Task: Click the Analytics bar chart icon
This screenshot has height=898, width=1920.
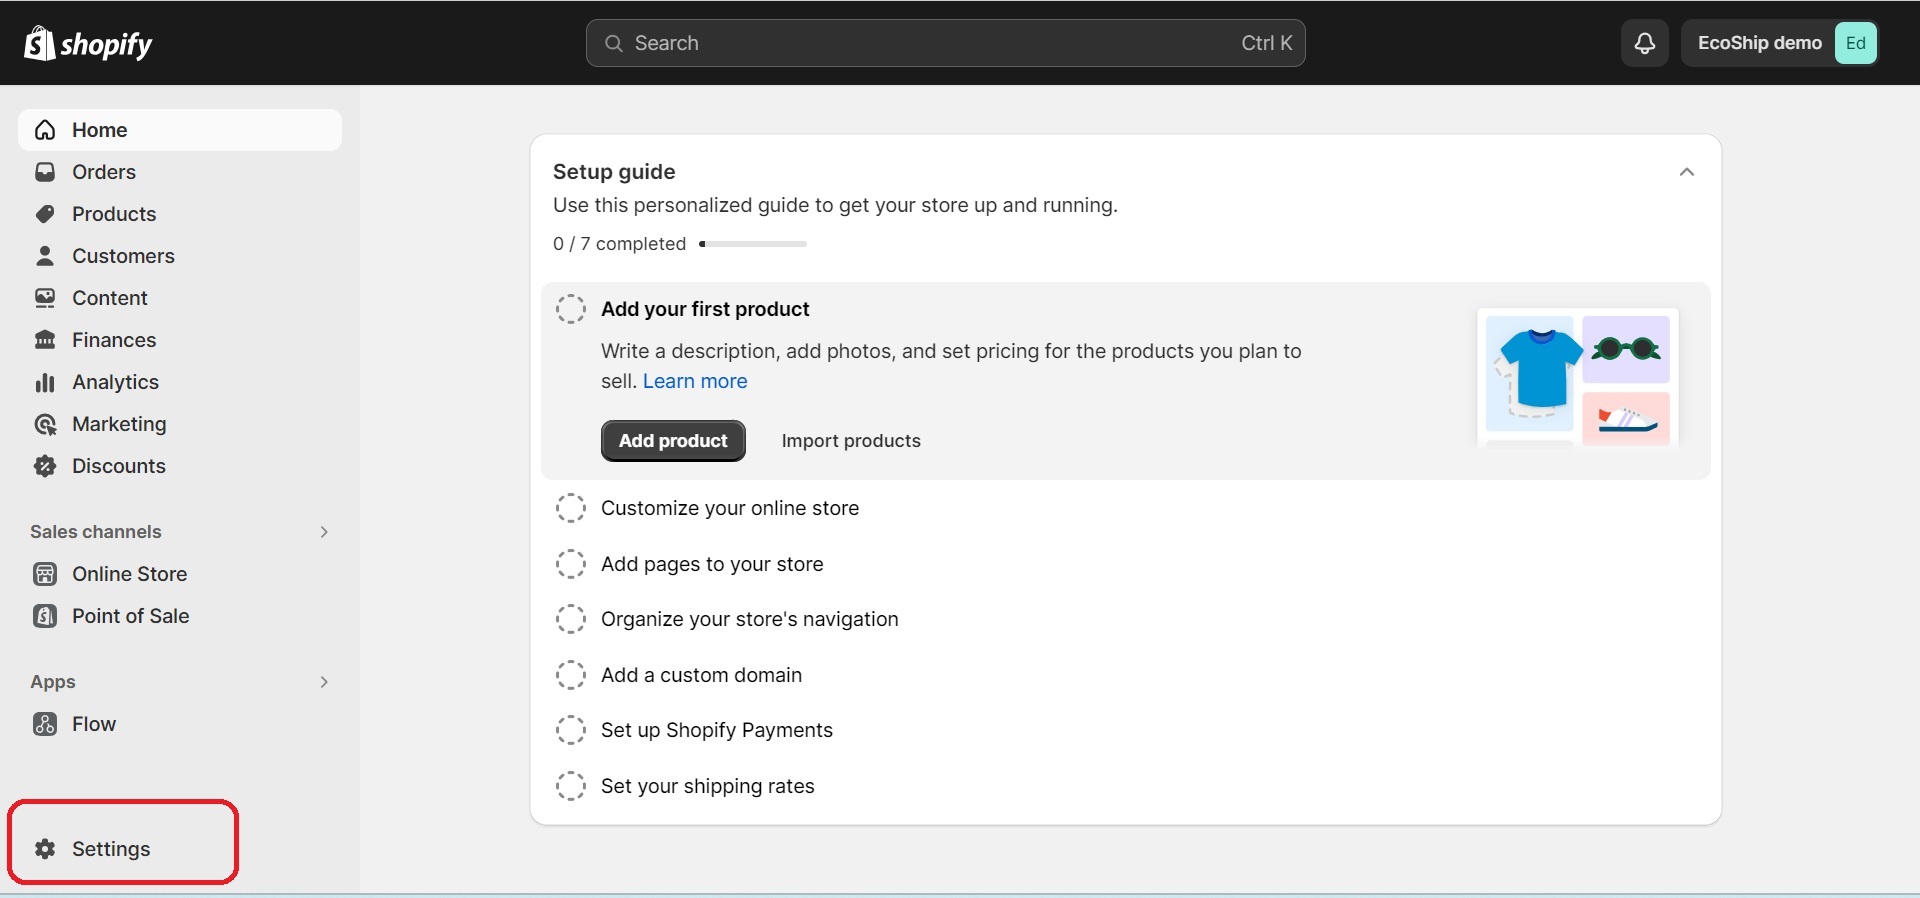Action: [x=45, y=382]
